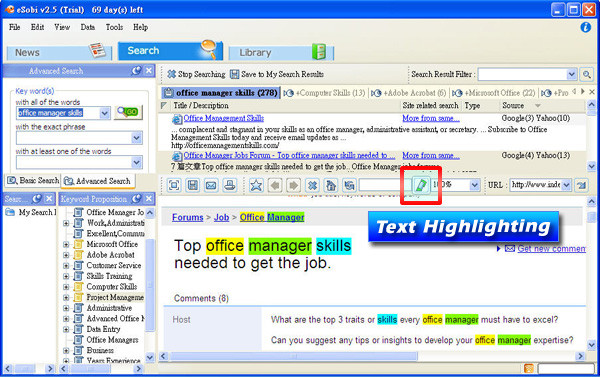Open the View menu

pyautogui.click(x=62, y=27)
